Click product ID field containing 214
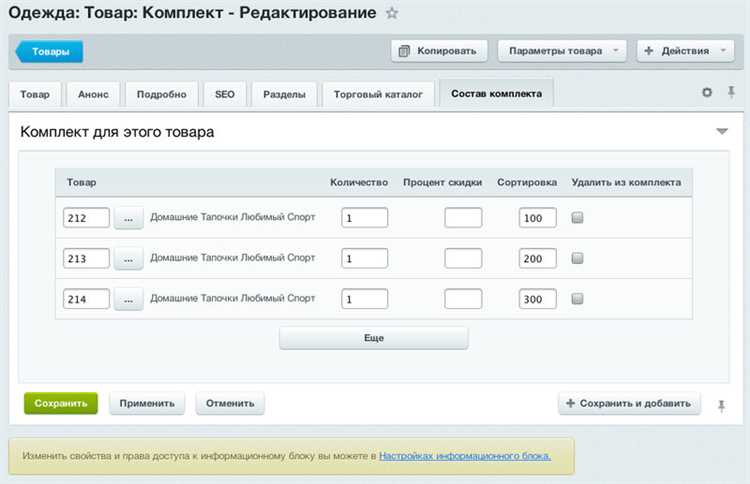 tap(86, 299)
